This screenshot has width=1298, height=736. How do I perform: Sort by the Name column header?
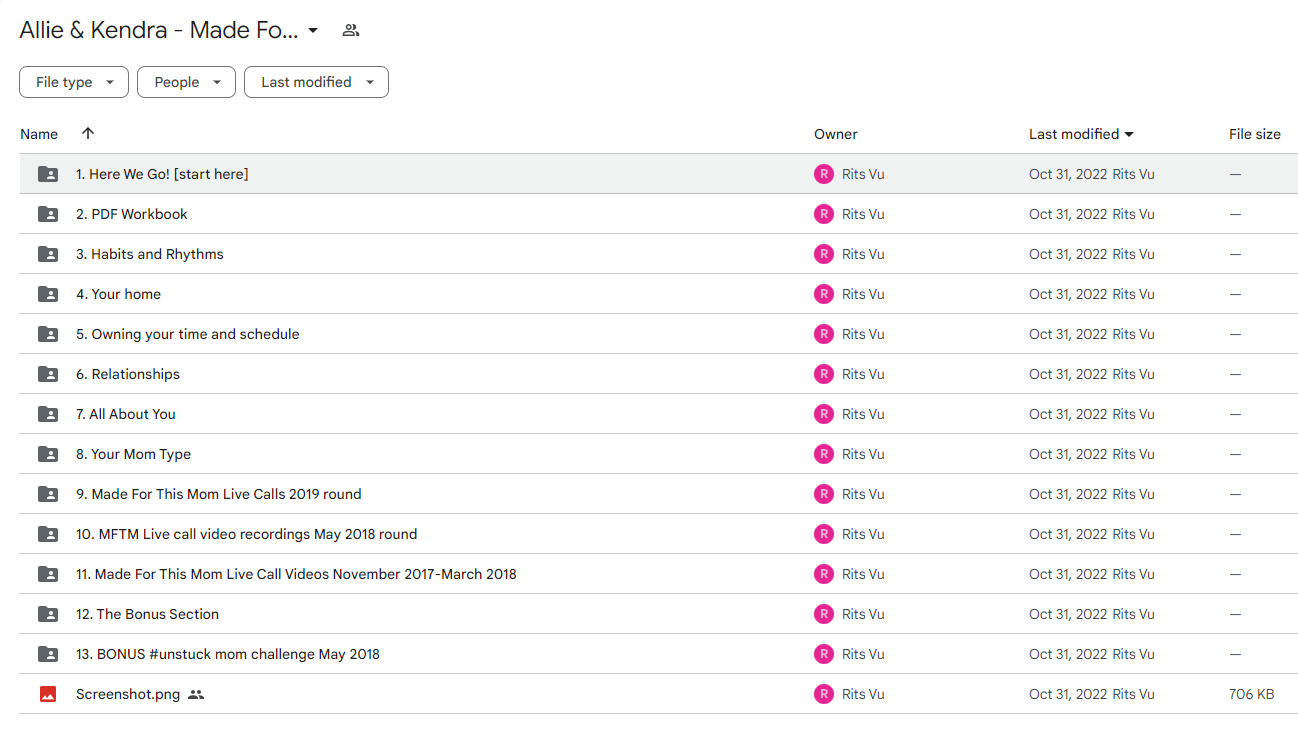[x=39, y=134]
